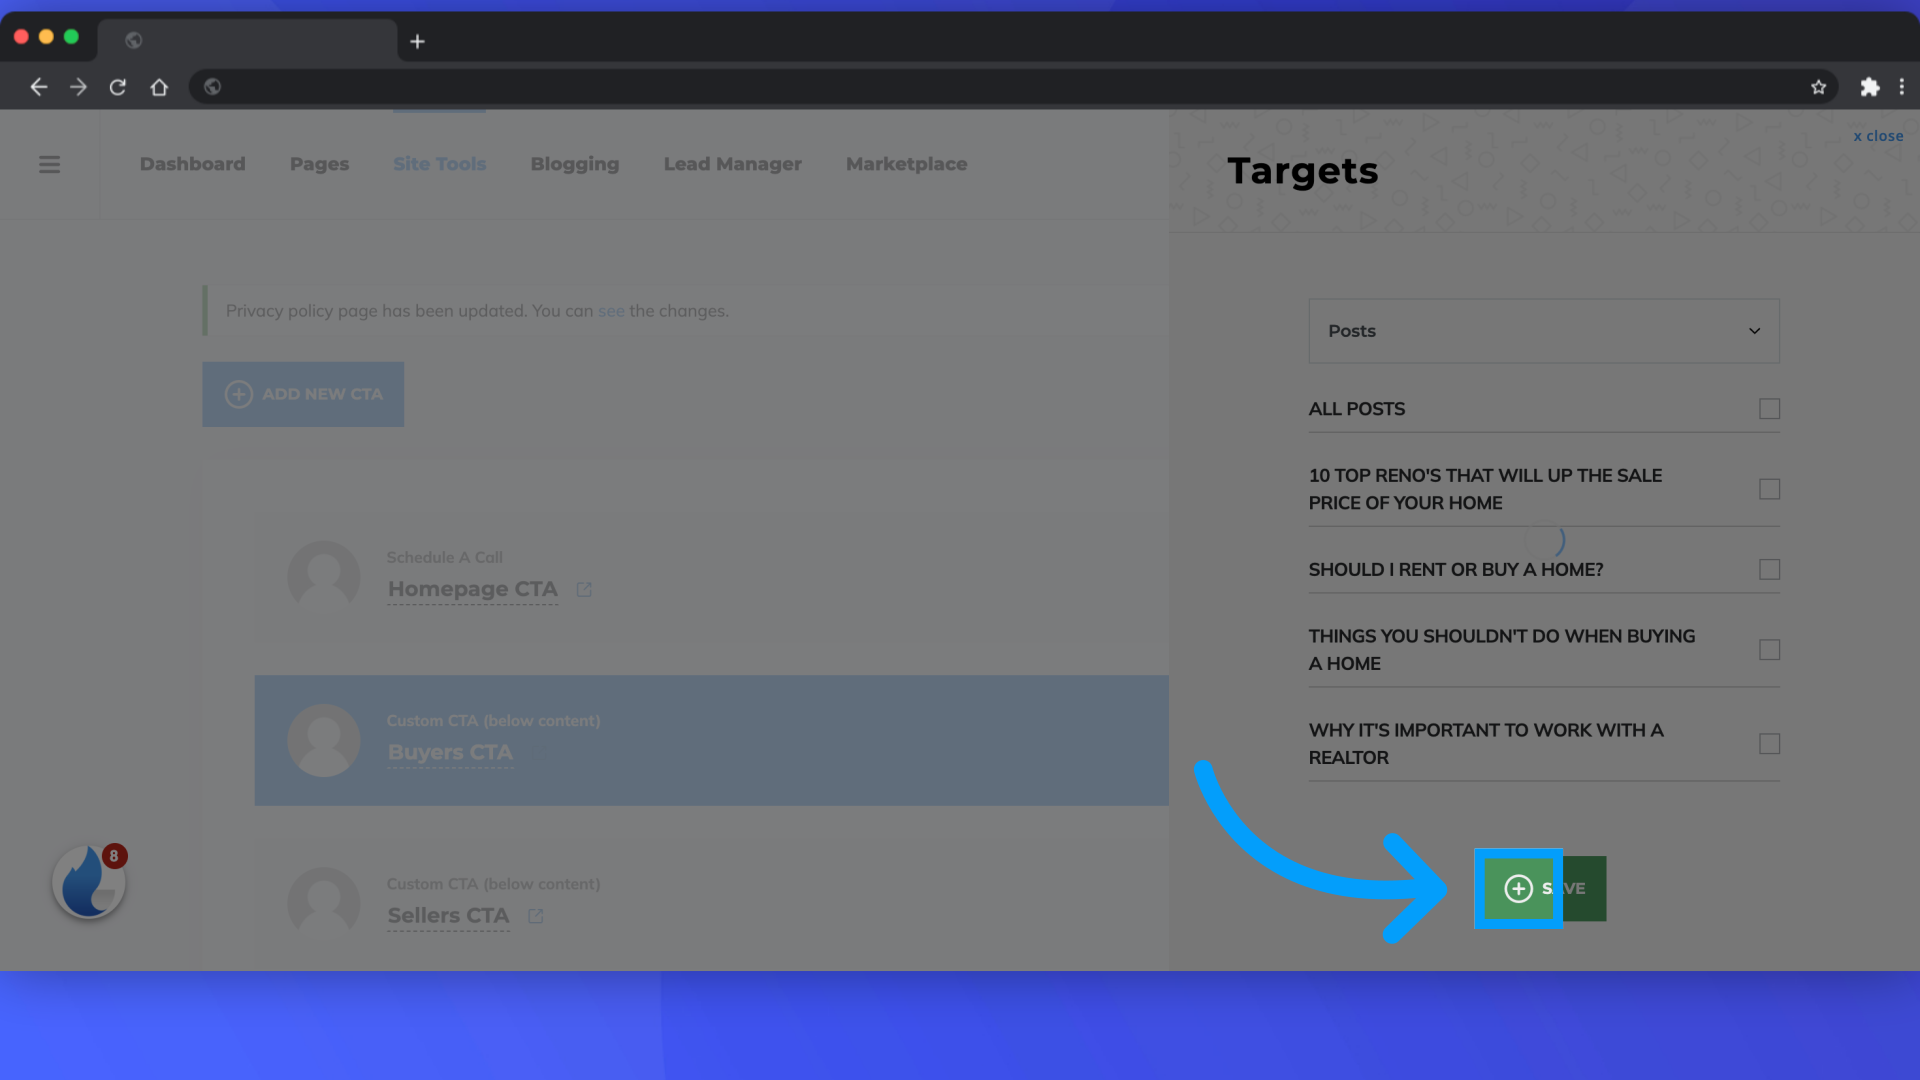Check the ALL POSTS checkbox
This screenshot has height=1080, width=1920.
coord(1769,409)
